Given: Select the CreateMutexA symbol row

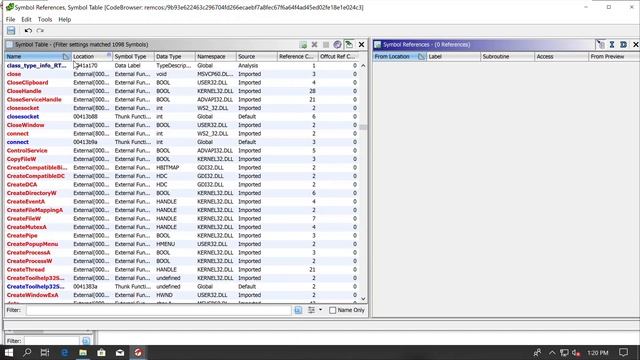Looking at the screenshot, I should point(182,227).
